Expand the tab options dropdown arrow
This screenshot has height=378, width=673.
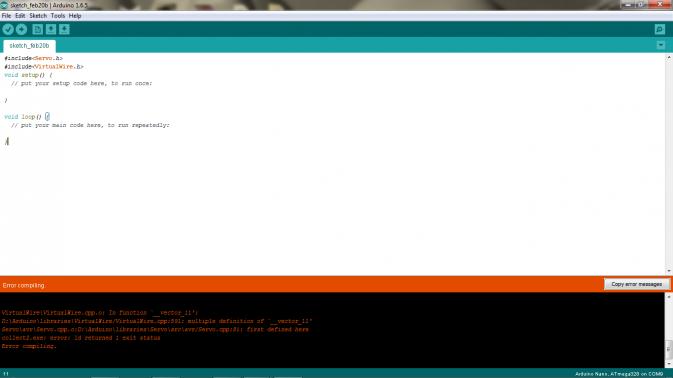click(661, 45)
